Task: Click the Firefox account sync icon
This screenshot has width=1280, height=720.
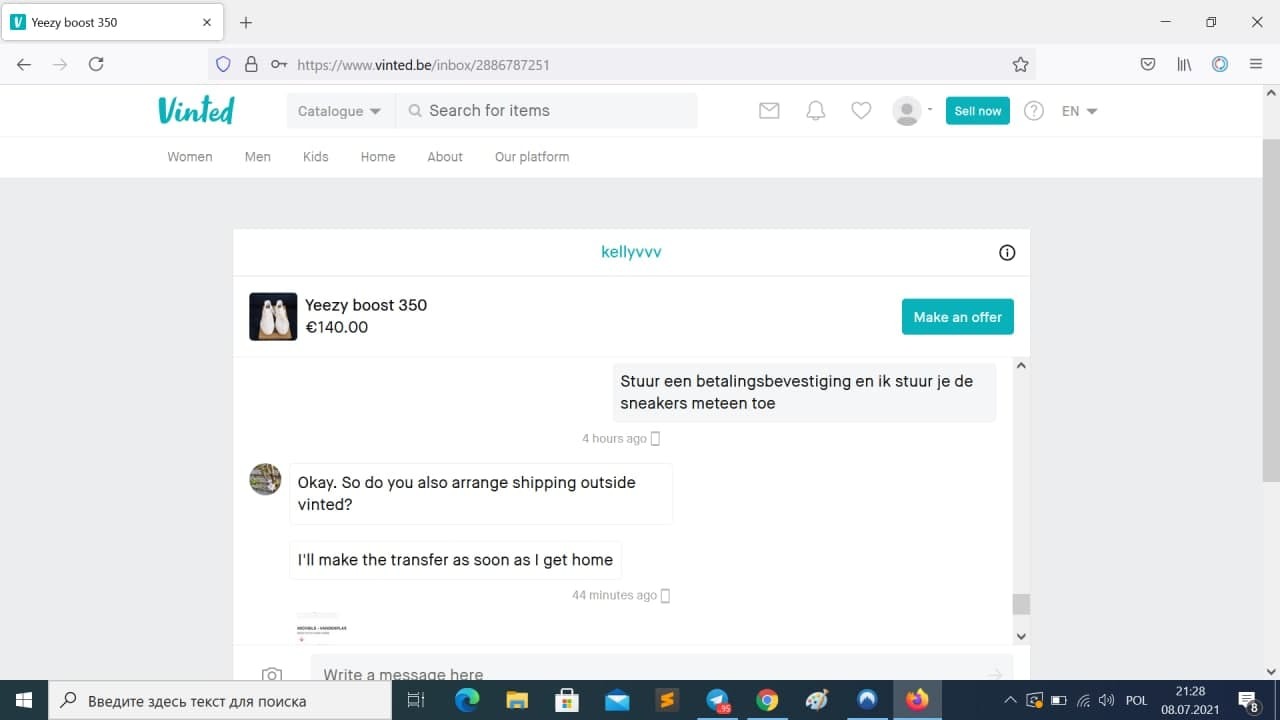Action: point(1220,64)
